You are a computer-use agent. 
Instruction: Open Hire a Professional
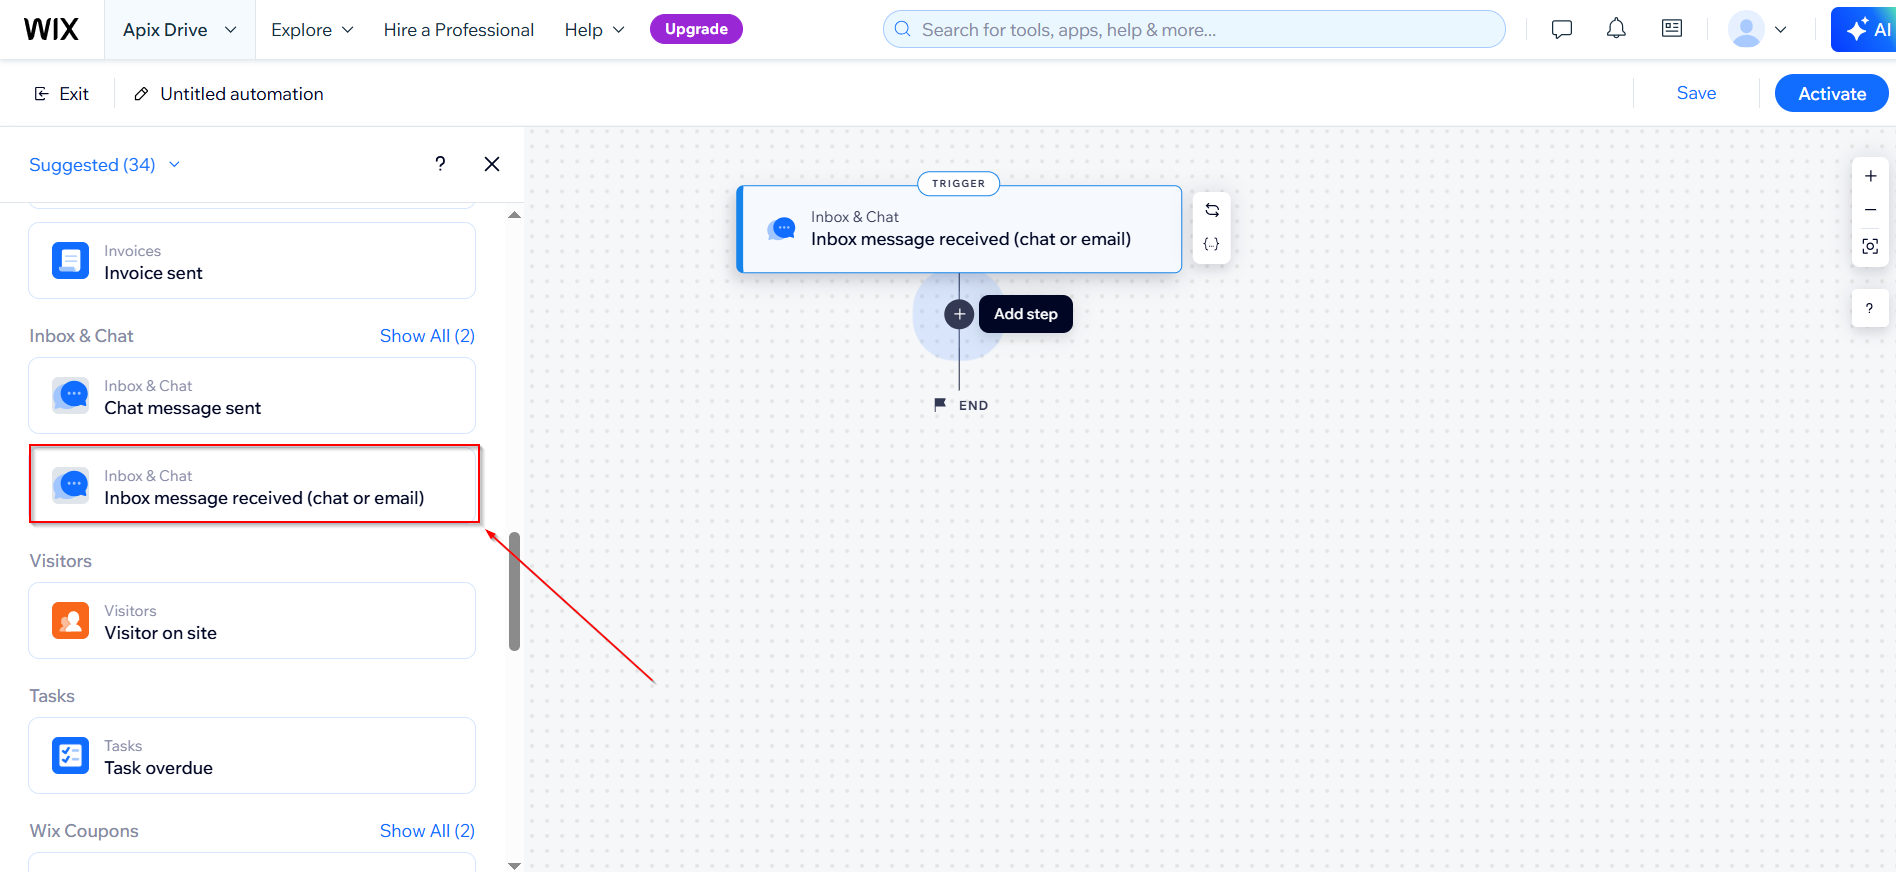459,30
